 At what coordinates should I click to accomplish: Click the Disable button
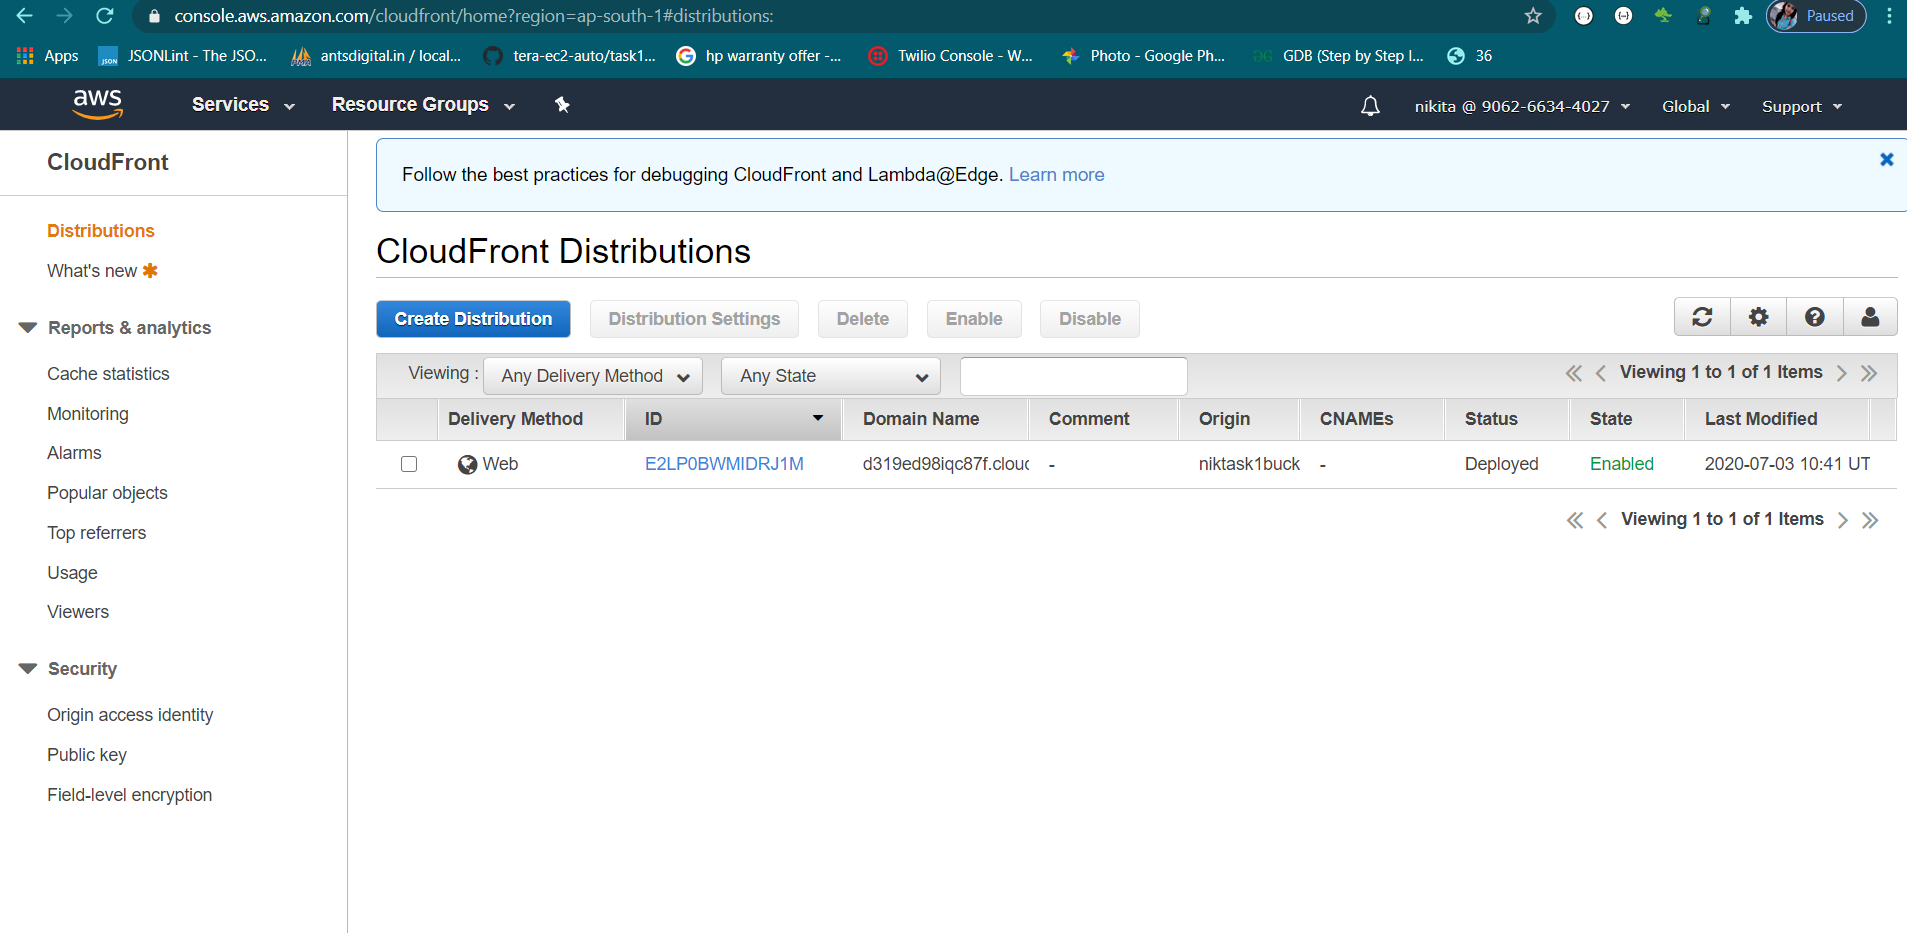[x=1090, y=319]
